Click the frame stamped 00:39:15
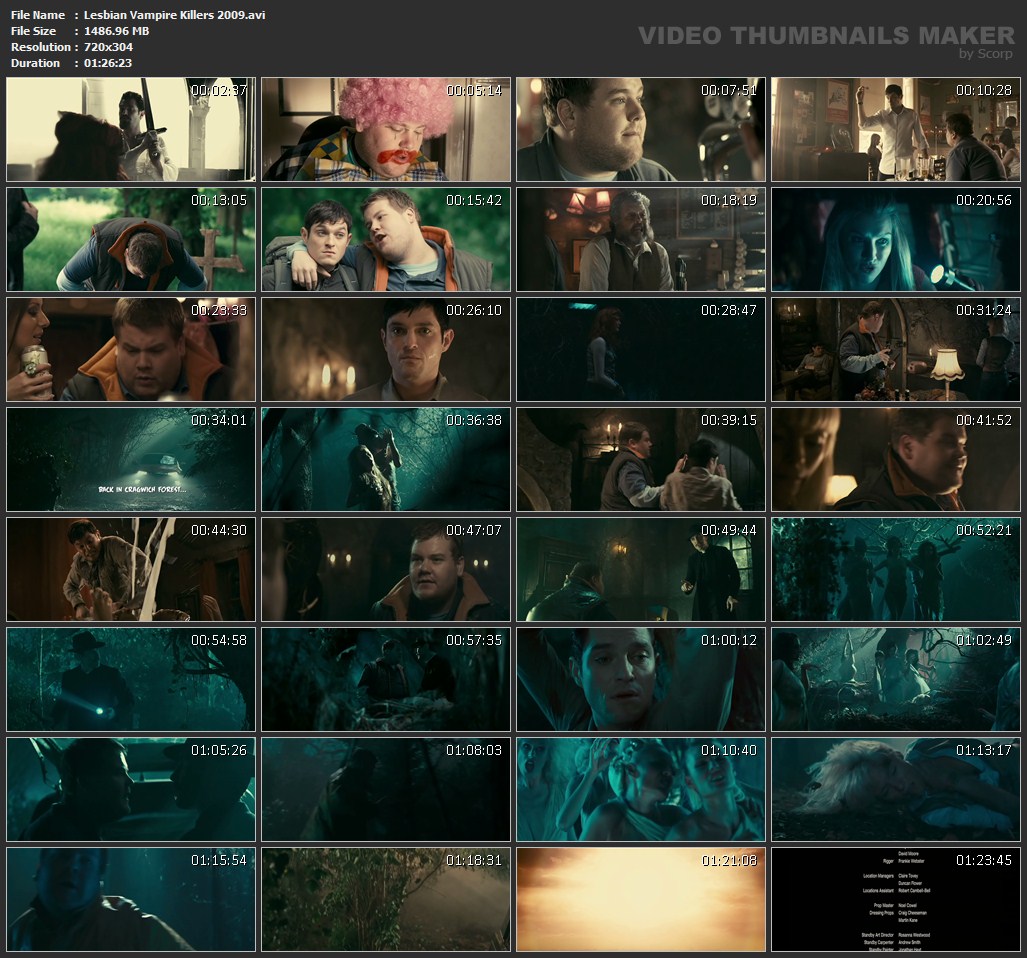 point(641,459)
